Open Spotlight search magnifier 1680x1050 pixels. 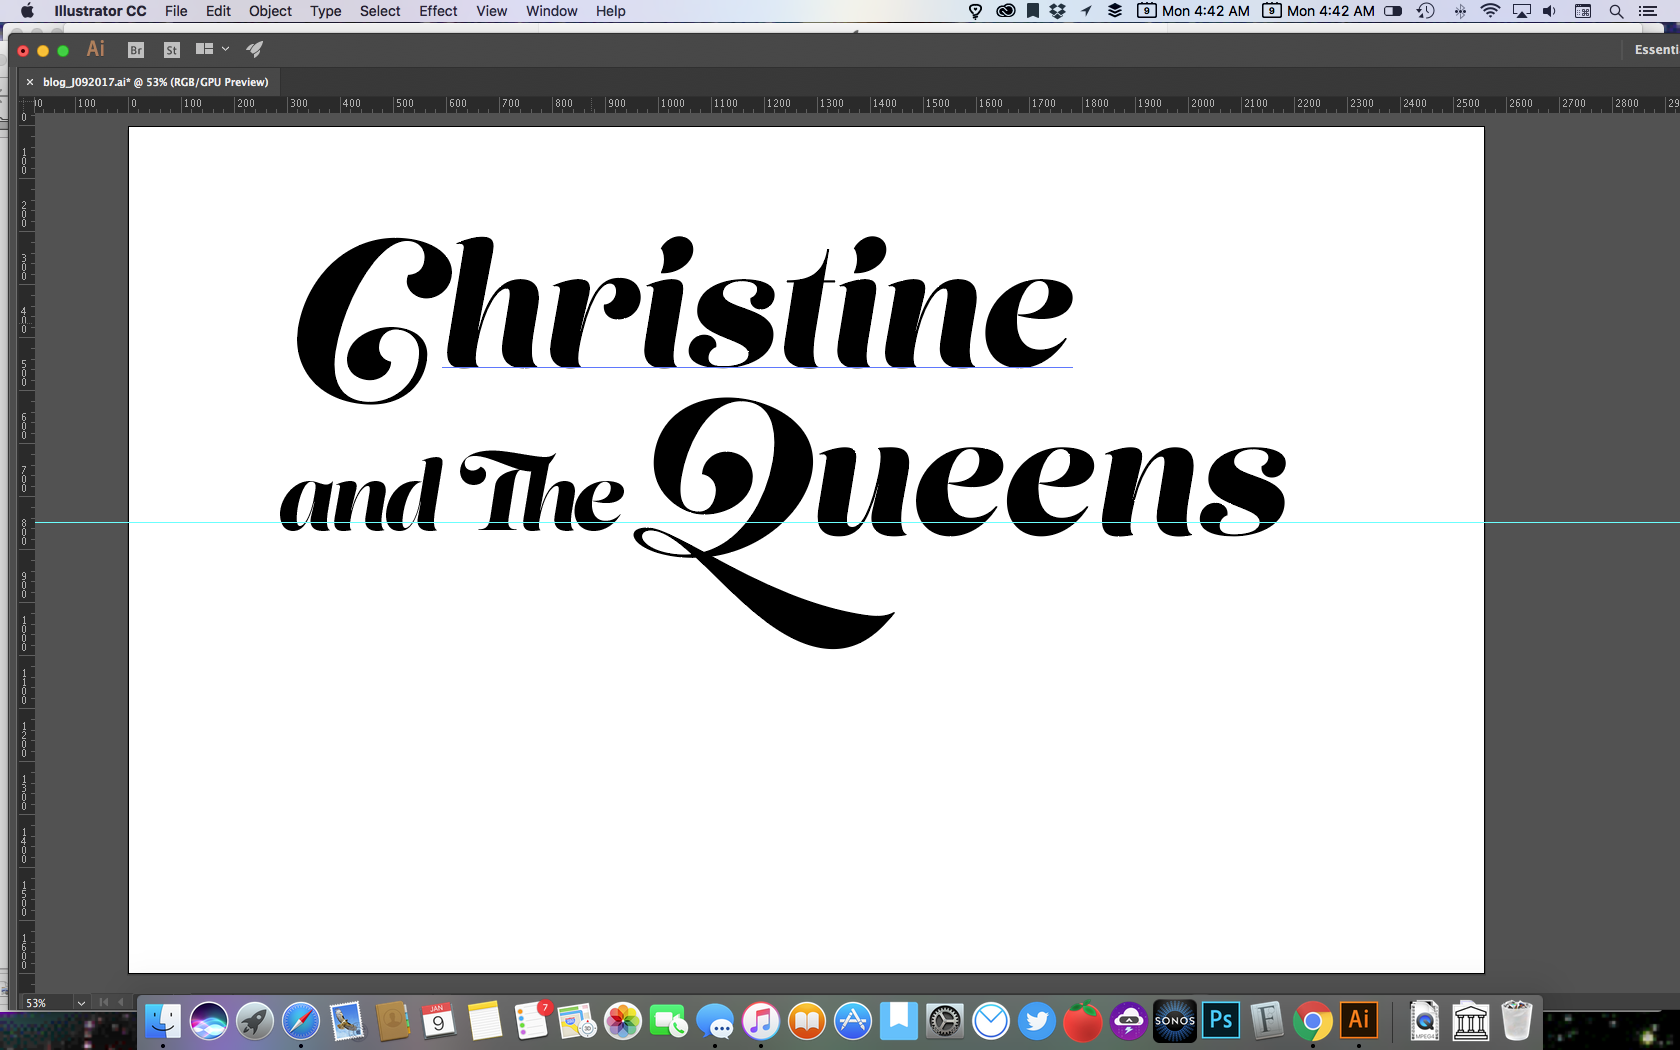click(1616, 11)
